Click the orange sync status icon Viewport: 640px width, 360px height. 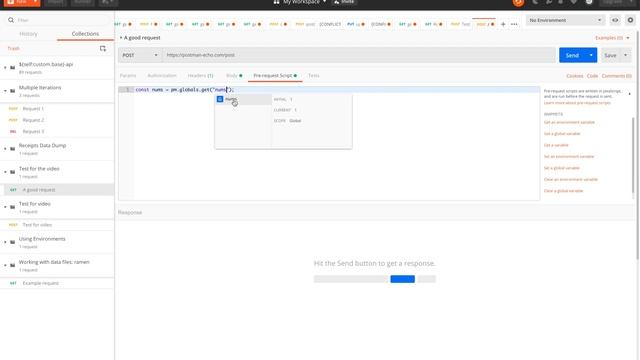tap(518, 2)
